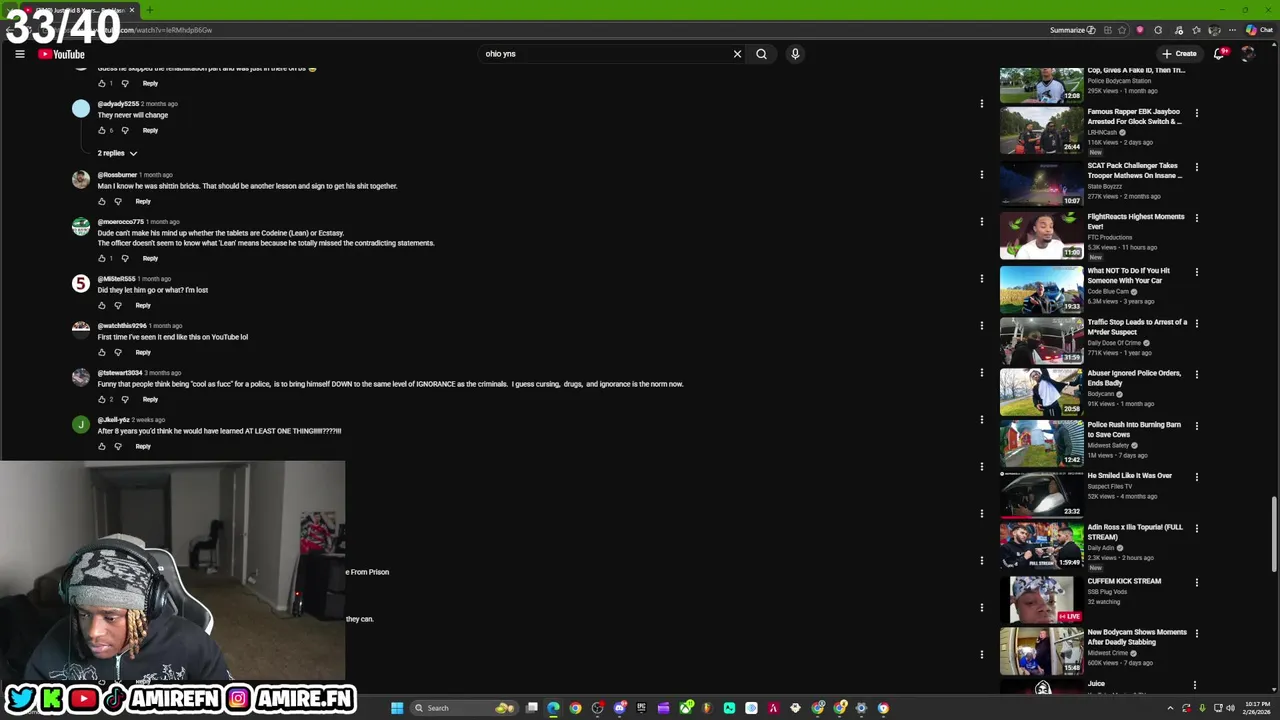This screenshot has height=720, width=1280.
Task: Open a new browser tab with plus
Action: click(150, 10)
